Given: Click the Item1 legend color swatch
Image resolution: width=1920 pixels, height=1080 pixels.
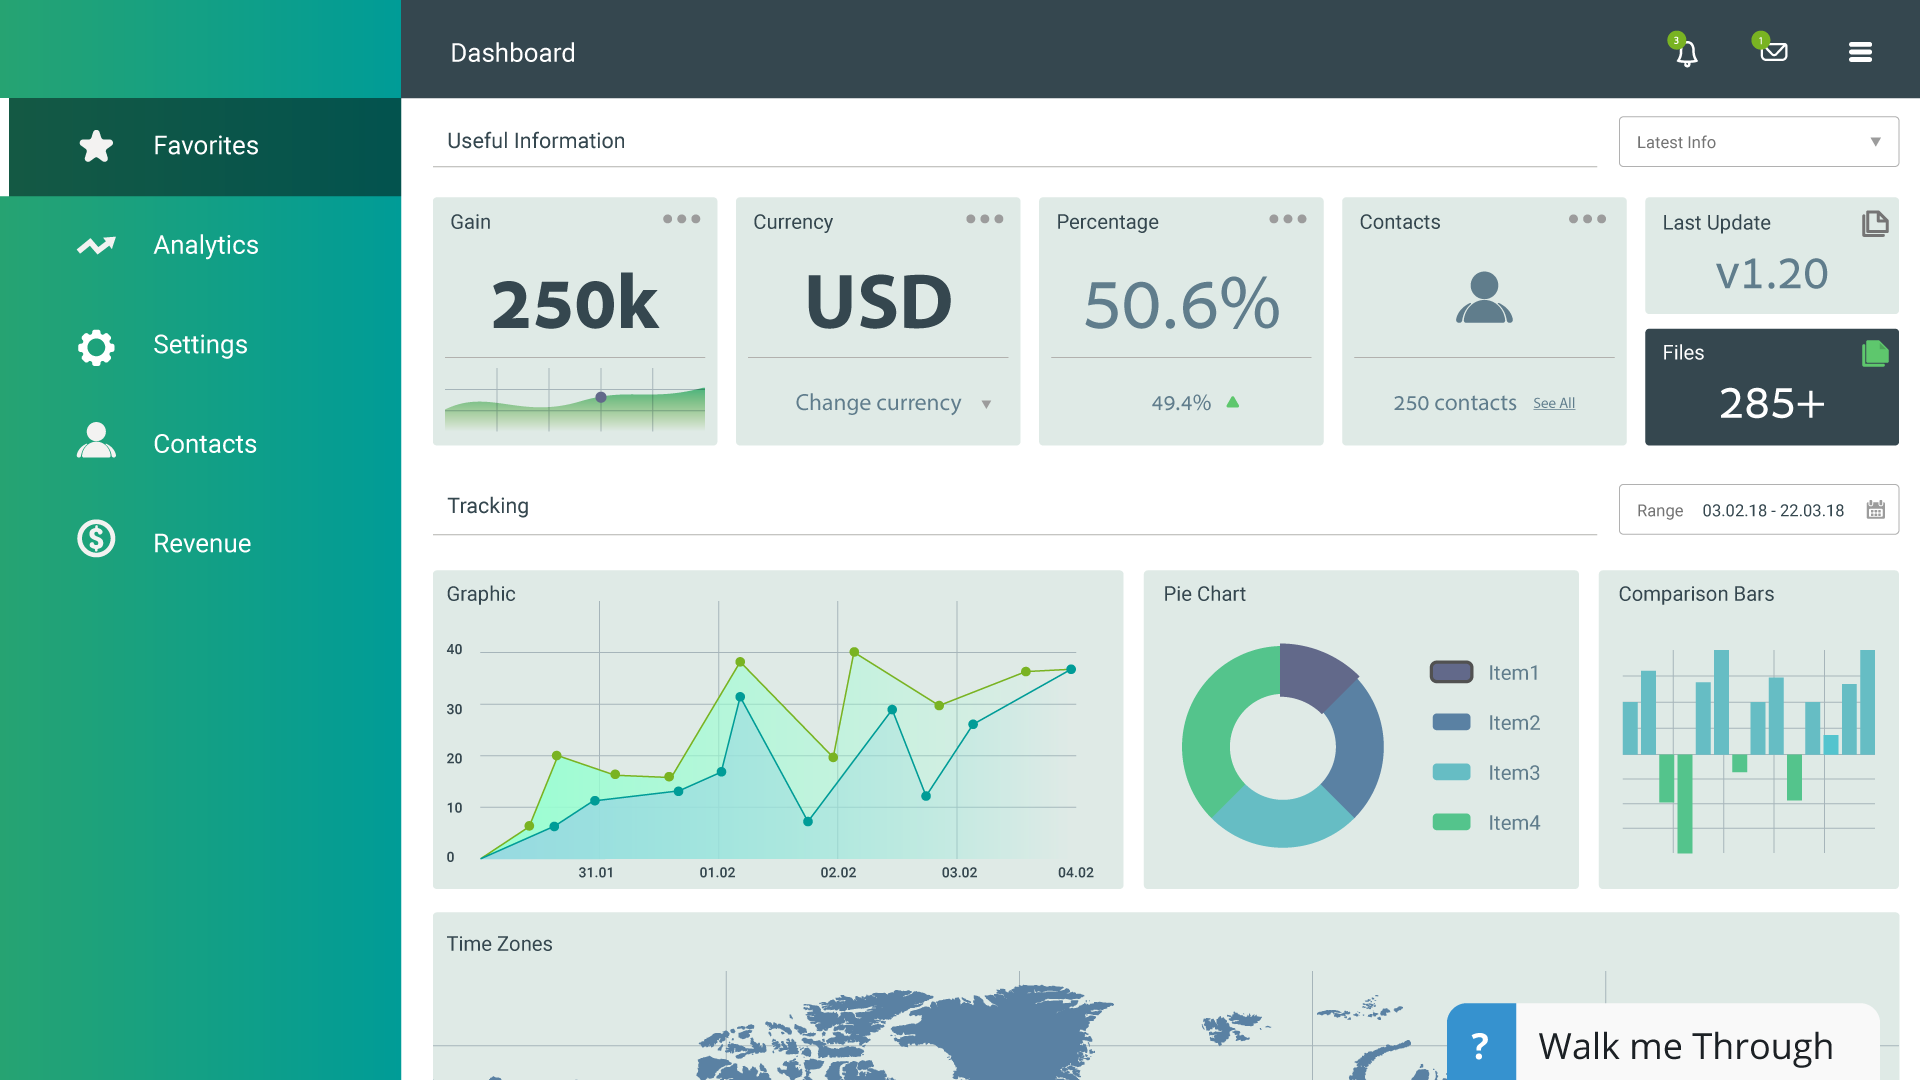Looking at the screenshot, I should coord(1451,672).
